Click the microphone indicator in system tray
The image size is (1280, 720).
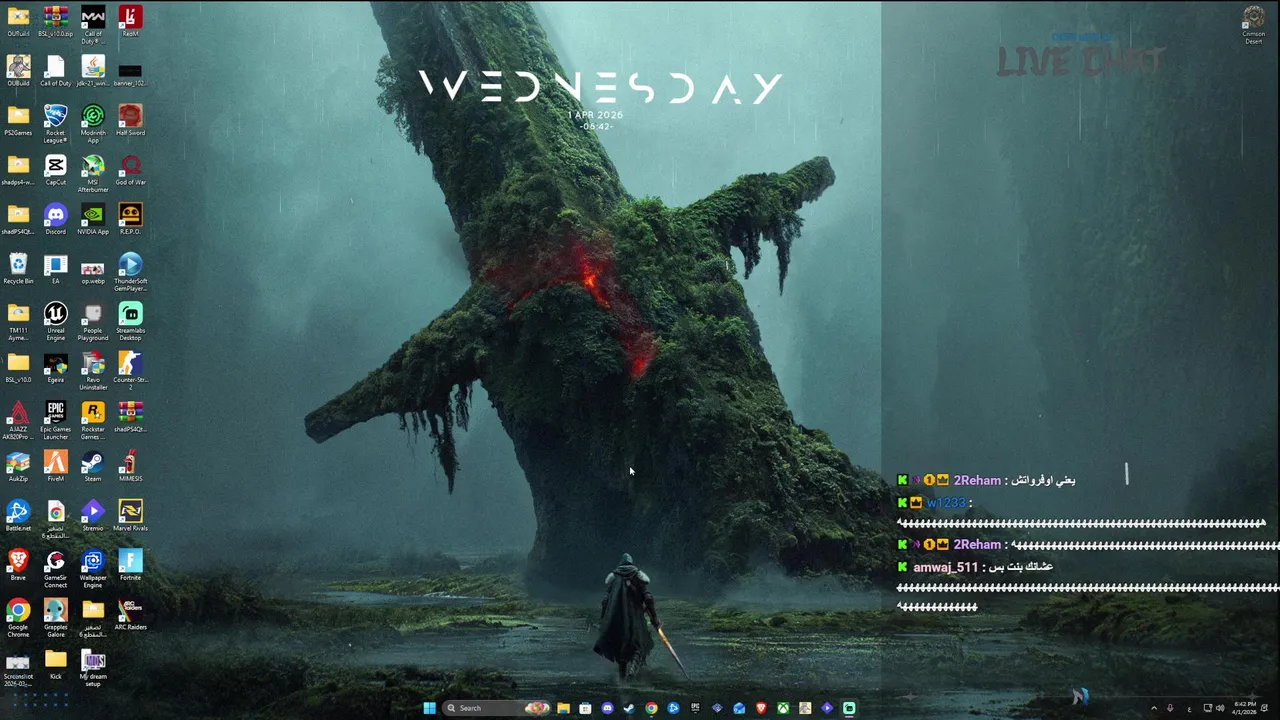coord(1170,708)
